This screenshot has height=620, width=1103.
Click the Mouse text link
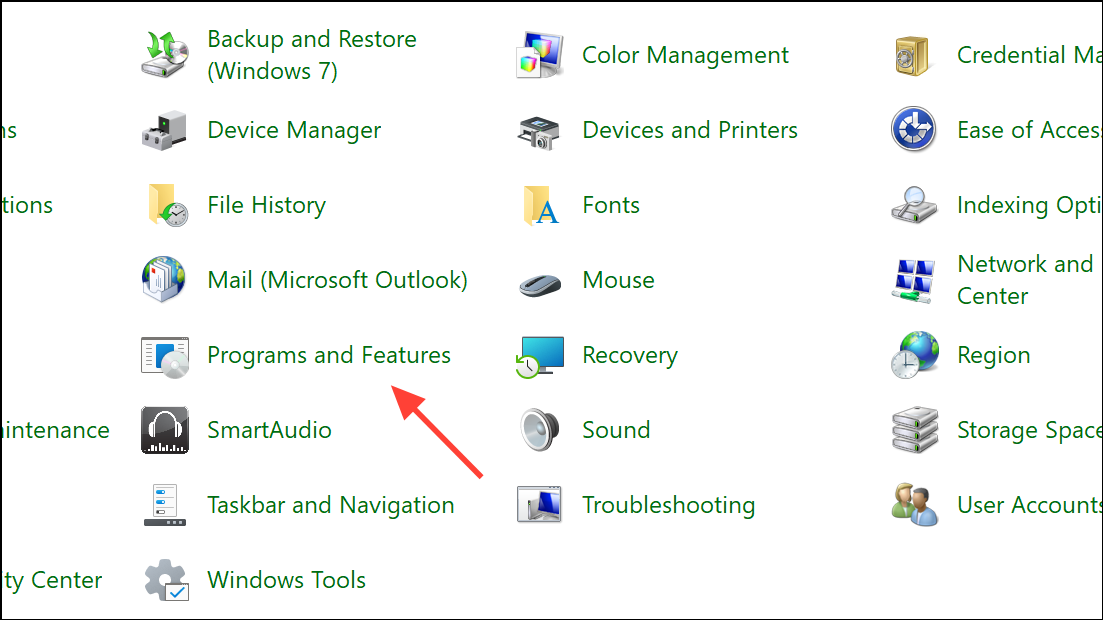618,281
